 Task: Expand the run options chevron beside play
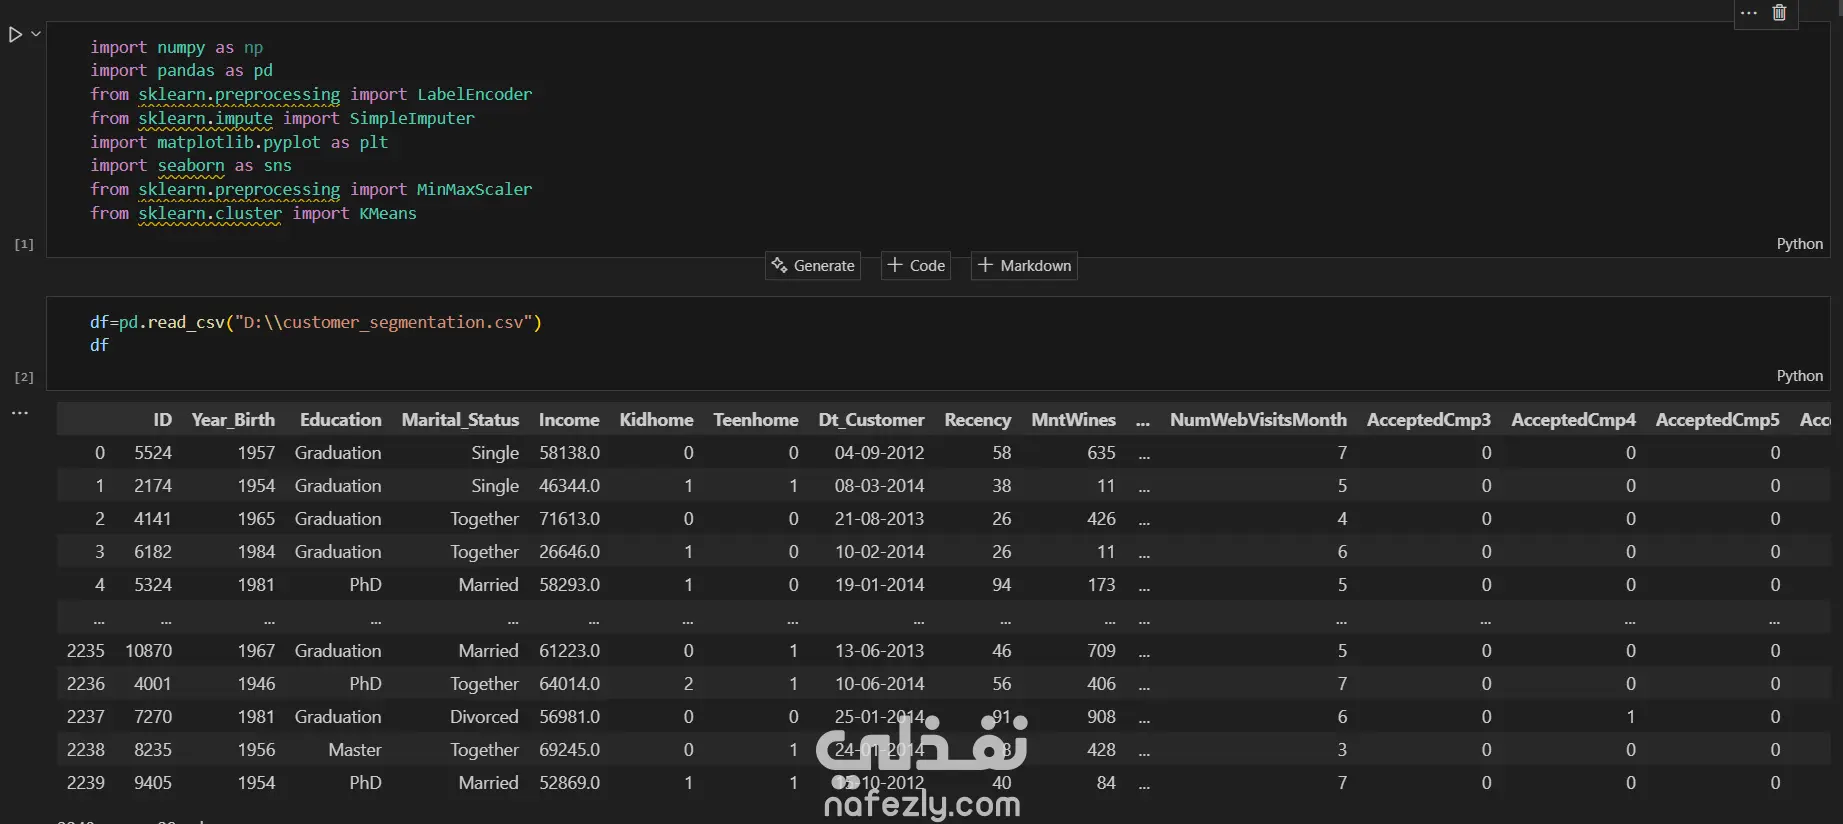coord(36,34)
